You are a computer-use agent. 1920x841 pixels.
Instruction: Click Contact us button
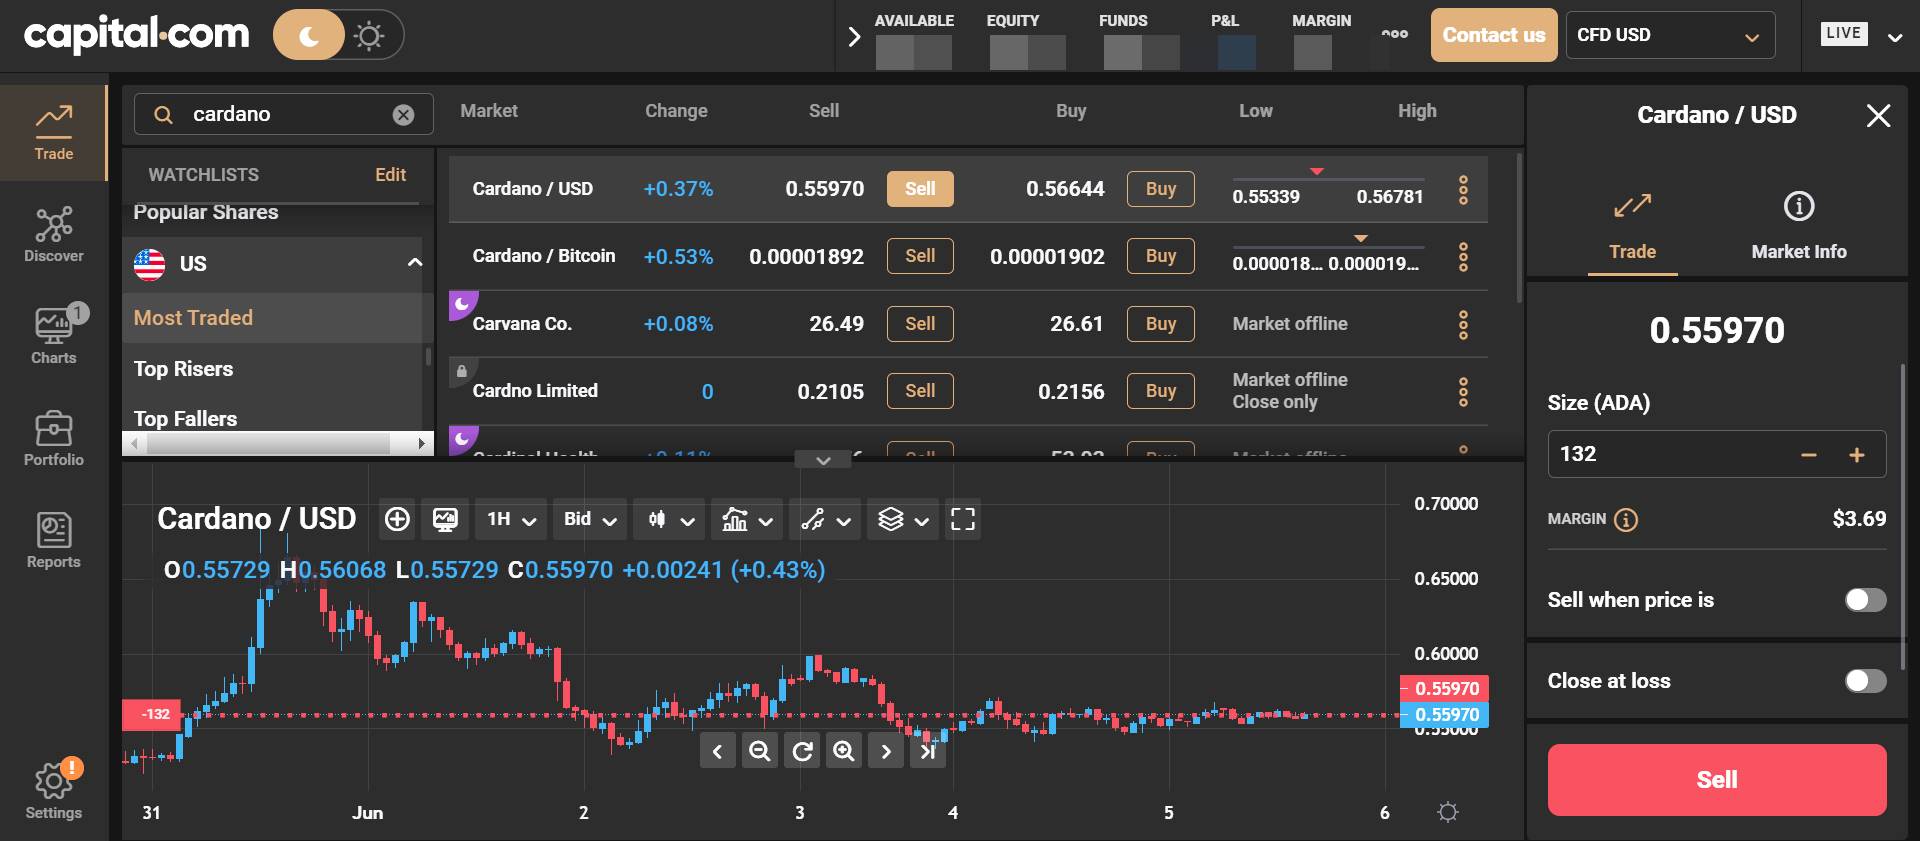click(1494, 35)
